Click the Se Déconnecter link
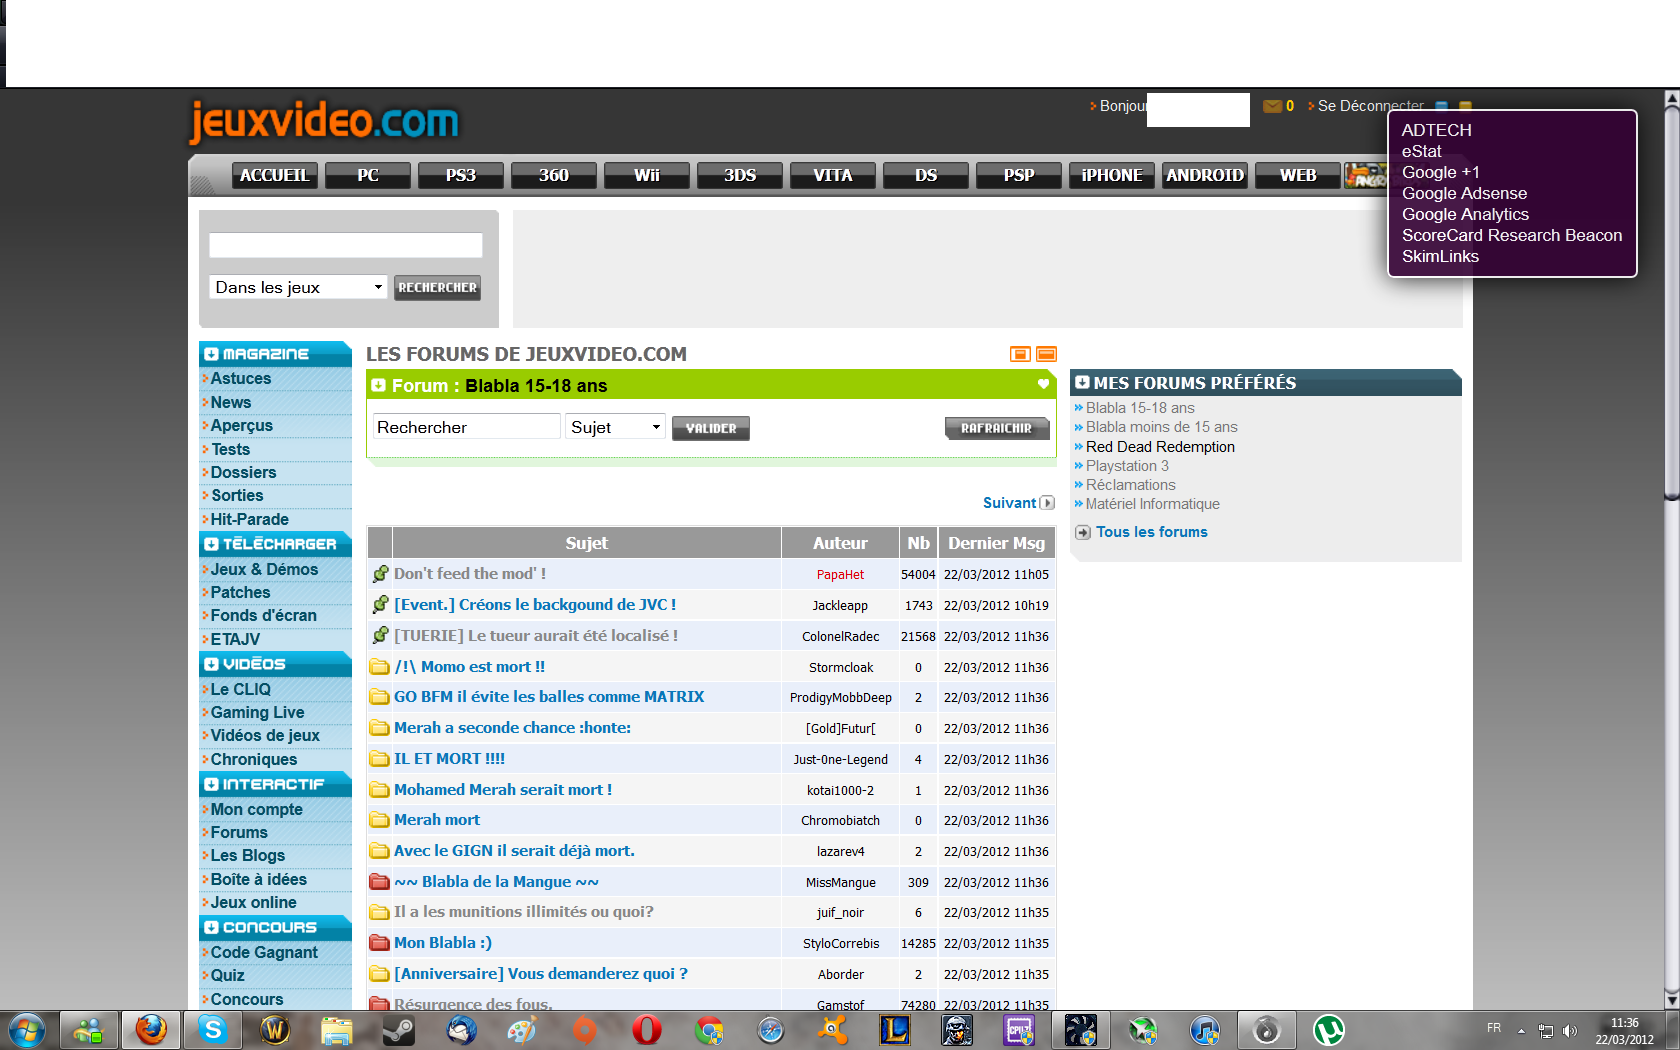Screen dimensions: 1680x1050 coord(1370,106)
